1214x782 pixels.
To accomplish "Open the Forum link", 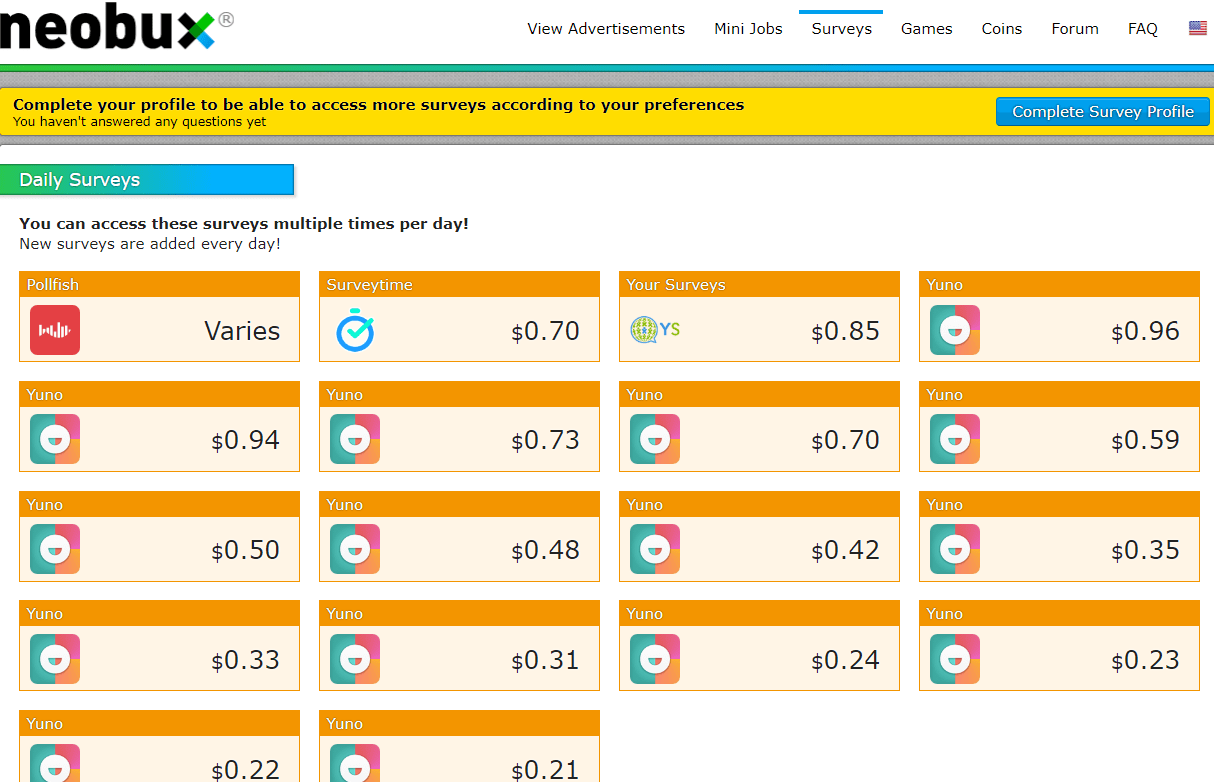I will [x=1075, y=29].
